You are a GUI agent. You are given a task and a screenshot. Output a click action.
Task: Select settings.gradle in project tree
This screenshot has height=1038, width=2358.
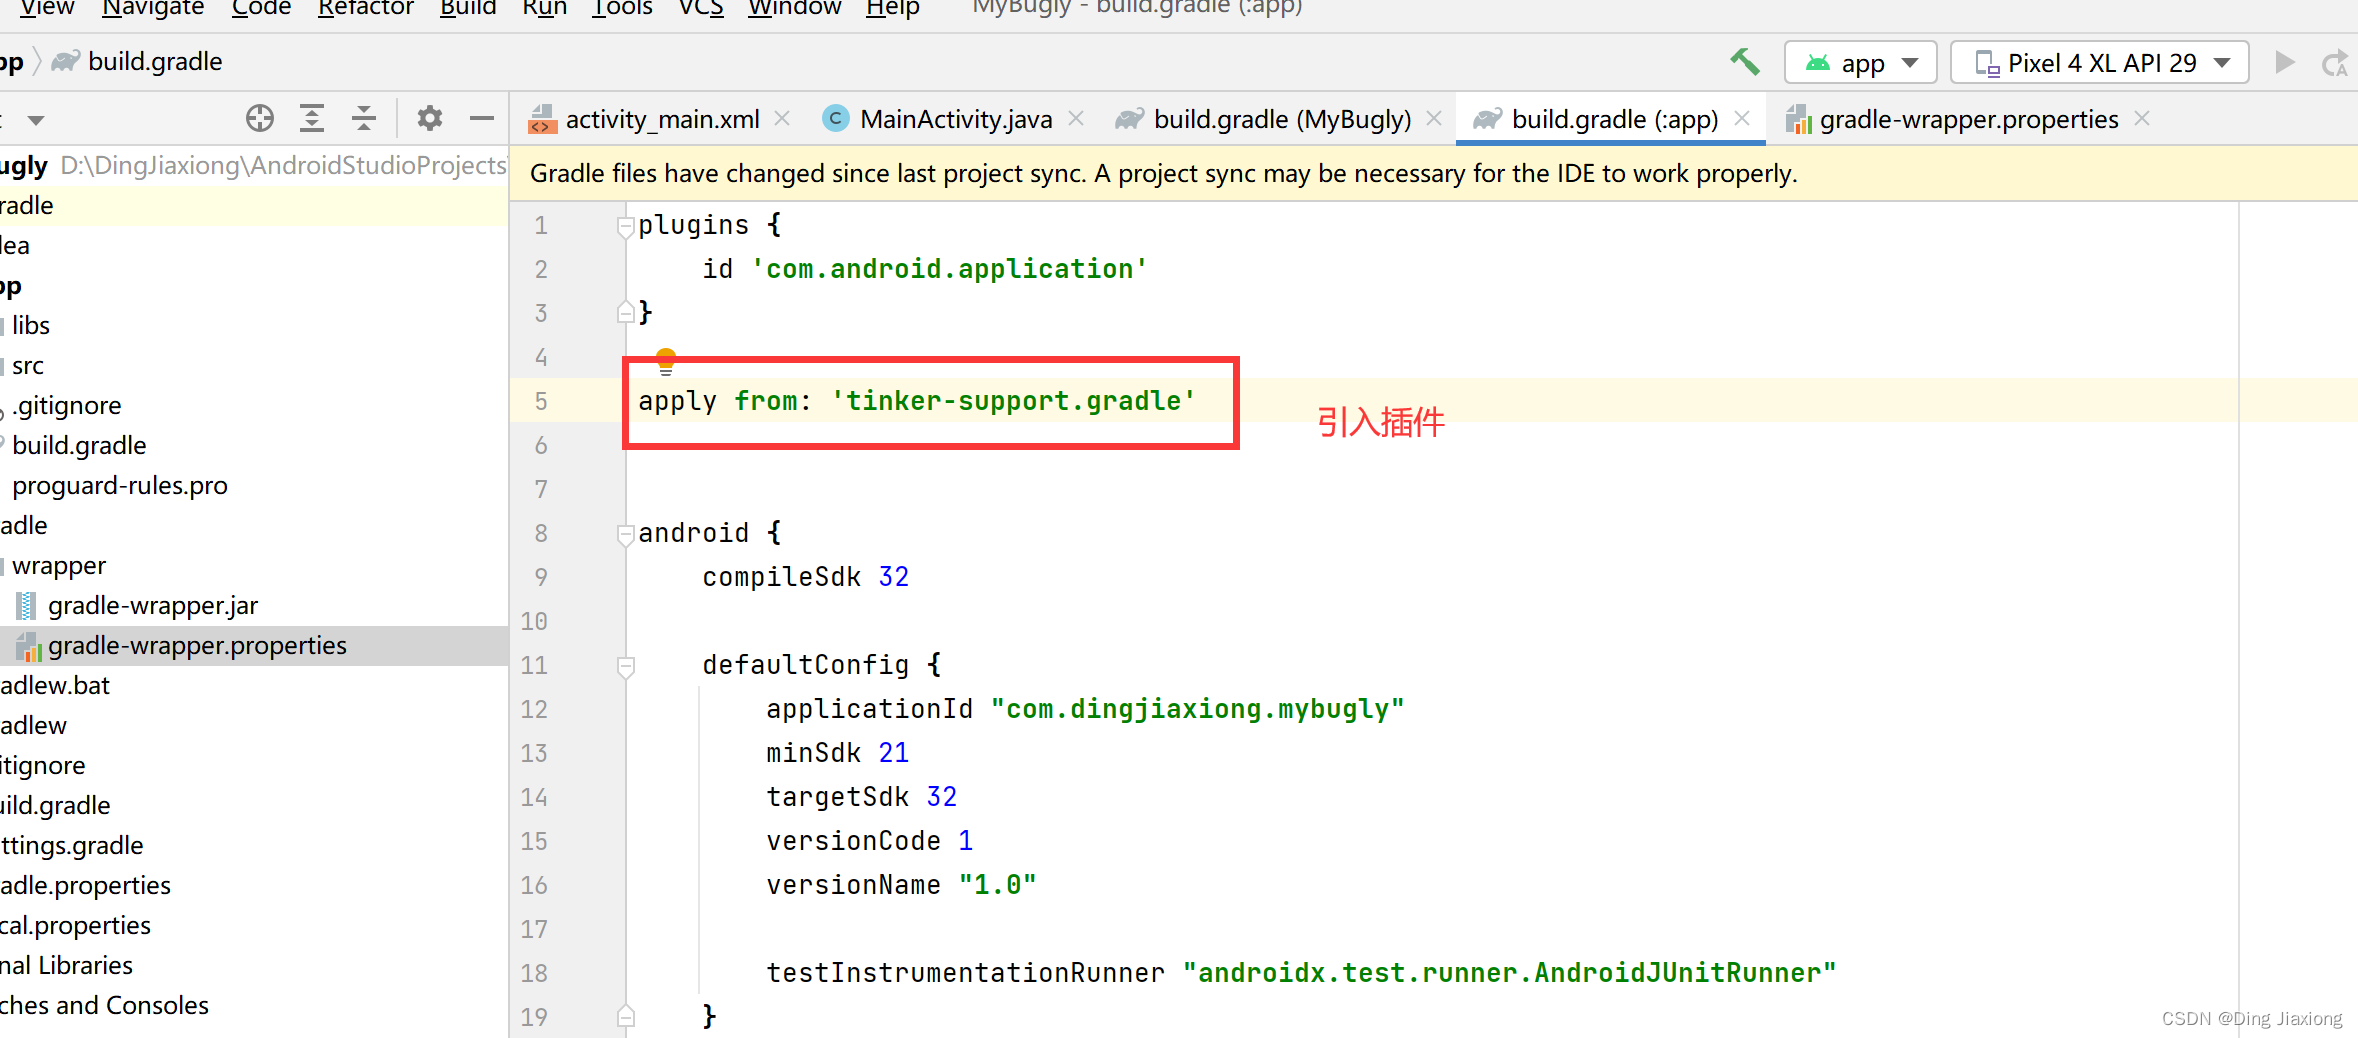point(72,846)
